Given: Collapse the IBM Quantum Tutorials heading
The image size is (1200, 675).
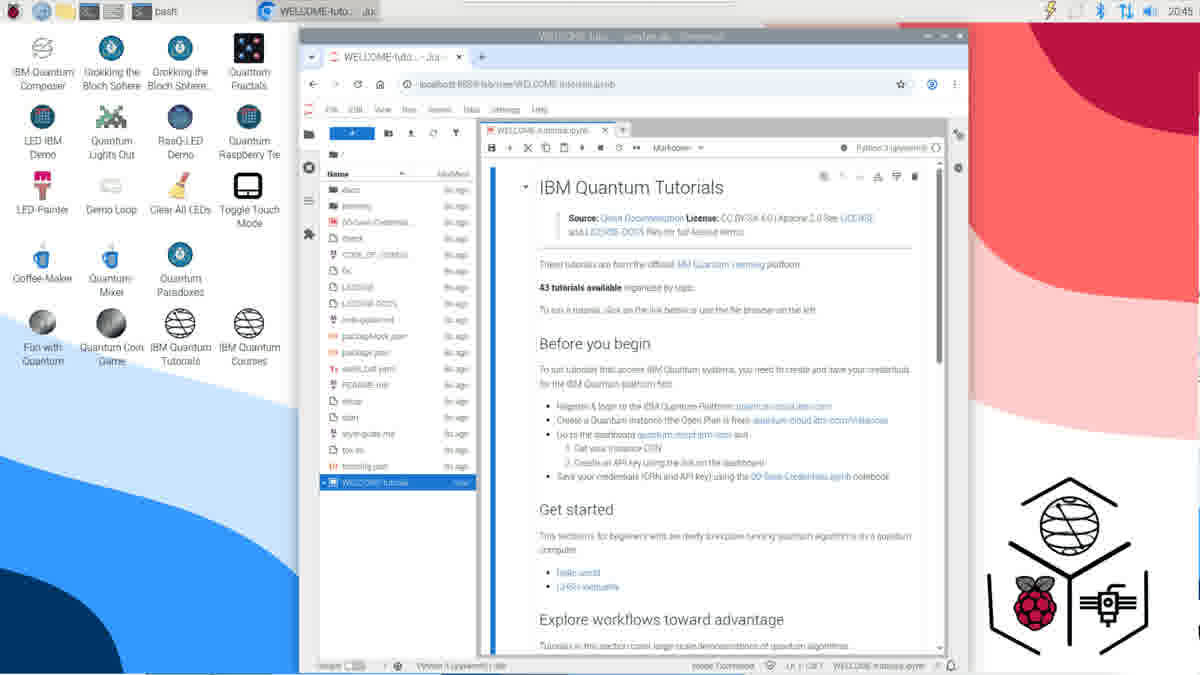Looking at the screenshot, I should 525,187.
